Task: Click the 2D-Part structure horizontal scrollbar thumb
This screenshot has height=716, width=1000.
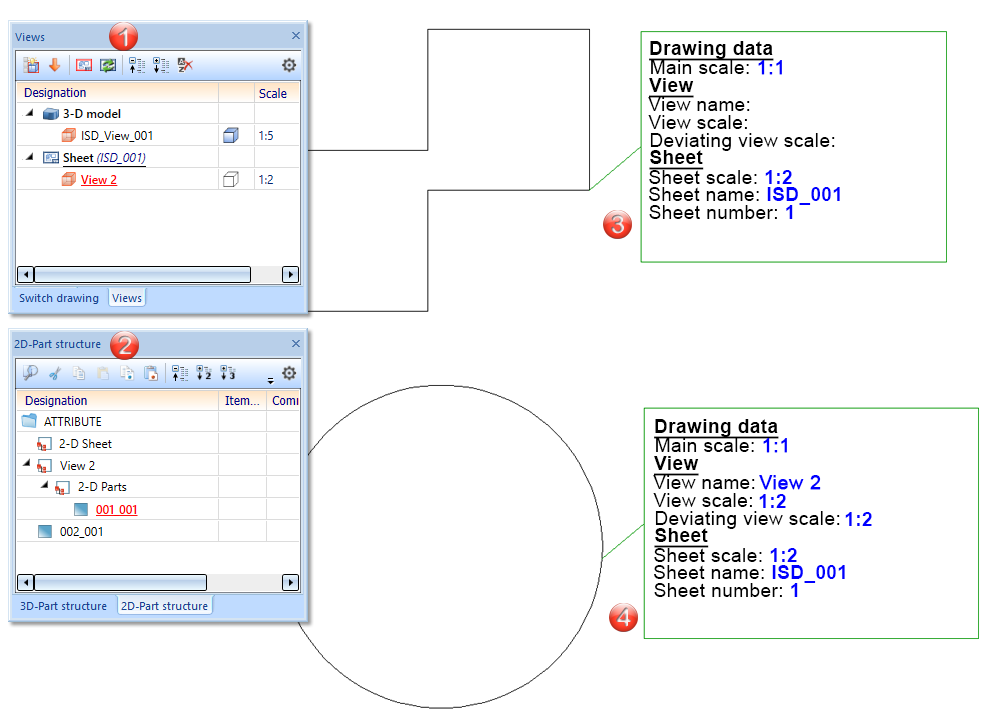Action: click(x=121, y=582)
